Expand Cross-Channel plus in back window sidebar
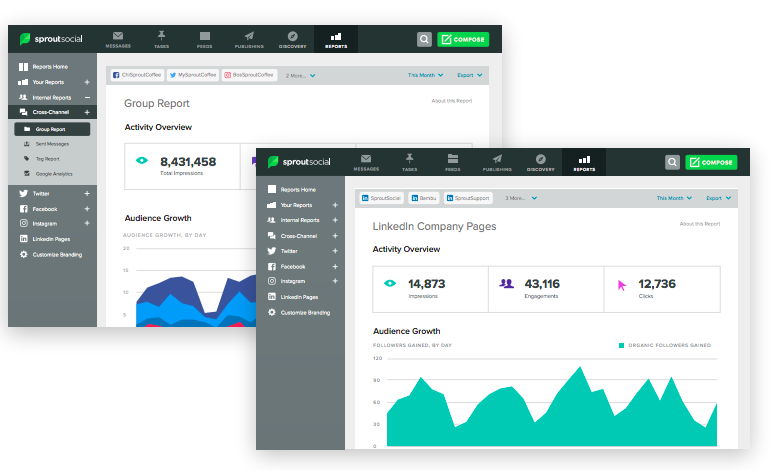771x470 pixels. 87,112
